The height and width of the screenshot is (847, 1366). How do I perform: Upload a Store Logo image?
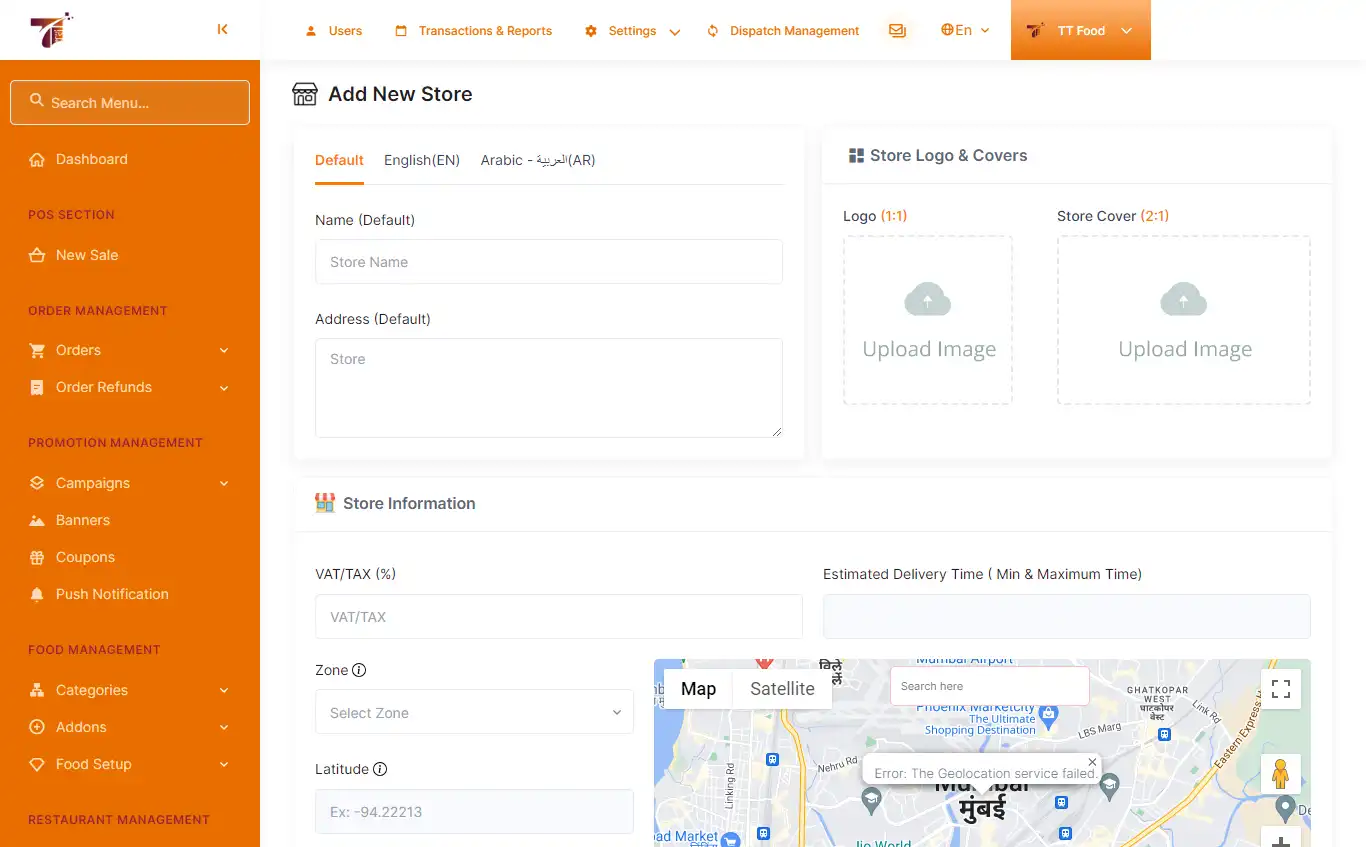927,320
